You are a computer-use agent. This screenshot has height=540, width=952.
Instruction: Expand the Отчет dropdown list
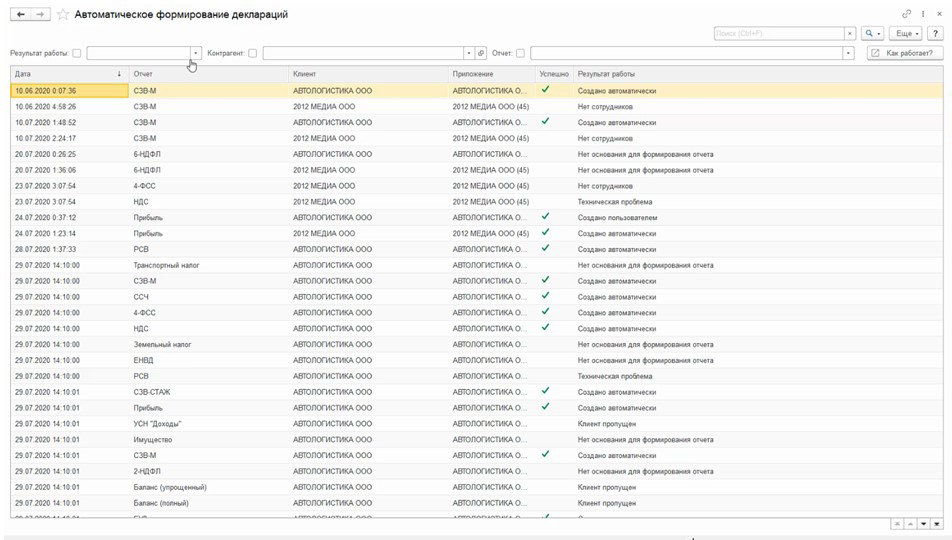click(849, 53)
